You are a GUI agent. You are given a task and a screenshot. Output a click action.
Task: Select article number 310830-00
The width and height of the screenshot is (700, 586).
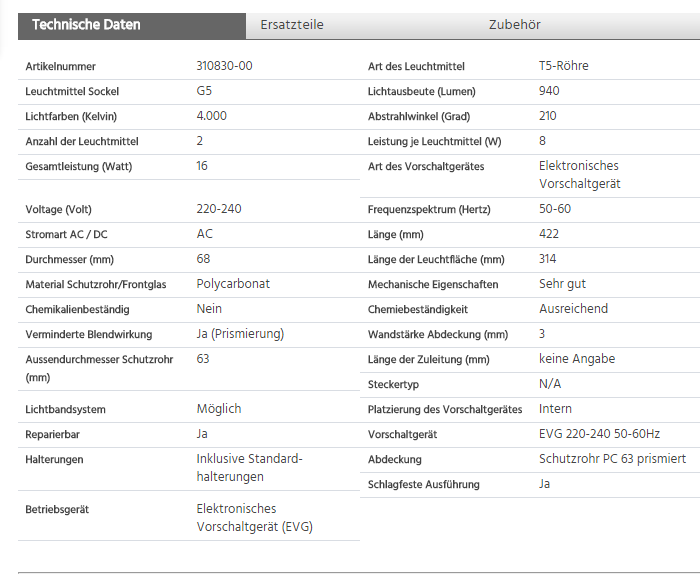[224, 66]
